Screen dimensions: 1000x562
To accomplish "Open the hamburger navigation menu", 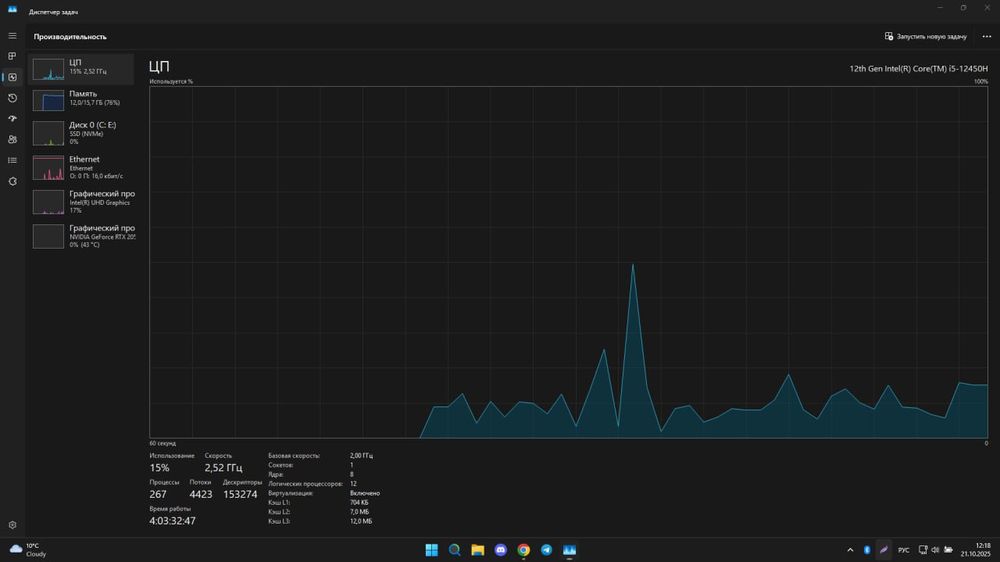I will (x=12, y=36).
